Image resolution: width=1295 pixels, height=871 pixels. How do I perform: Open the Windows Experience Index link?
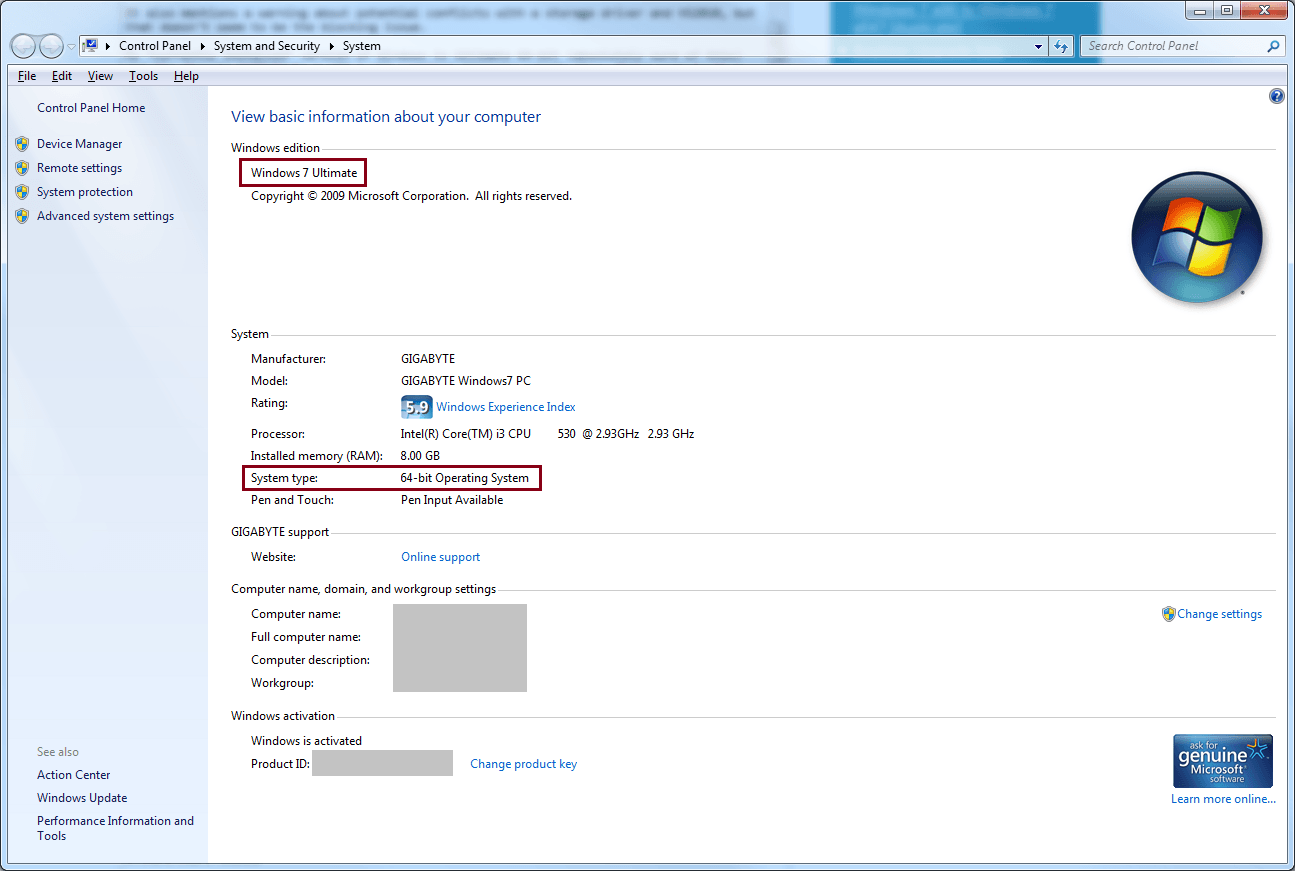506,407
